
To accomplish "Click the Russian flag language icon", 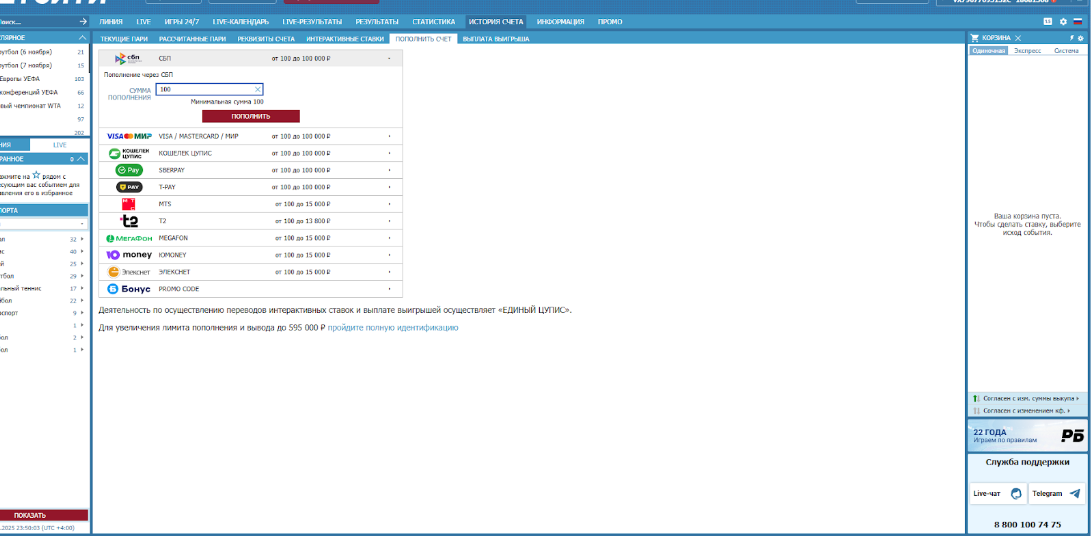I will click(1076, 21).
